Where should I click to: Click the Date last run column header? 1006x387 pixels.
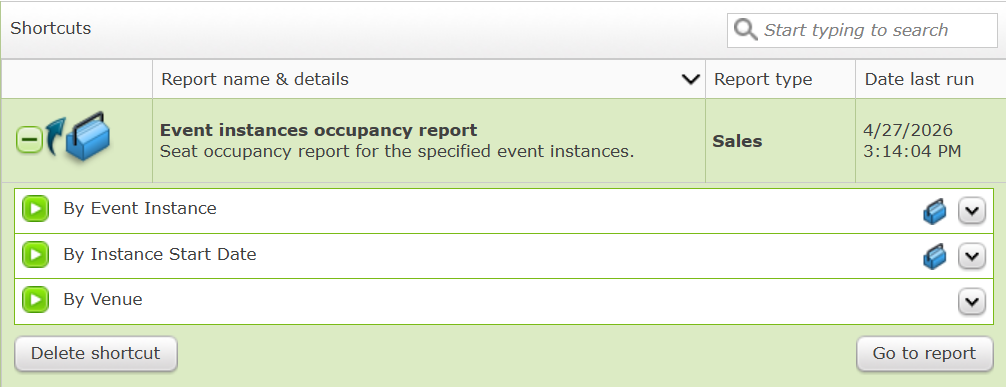[x=930, y=79]
